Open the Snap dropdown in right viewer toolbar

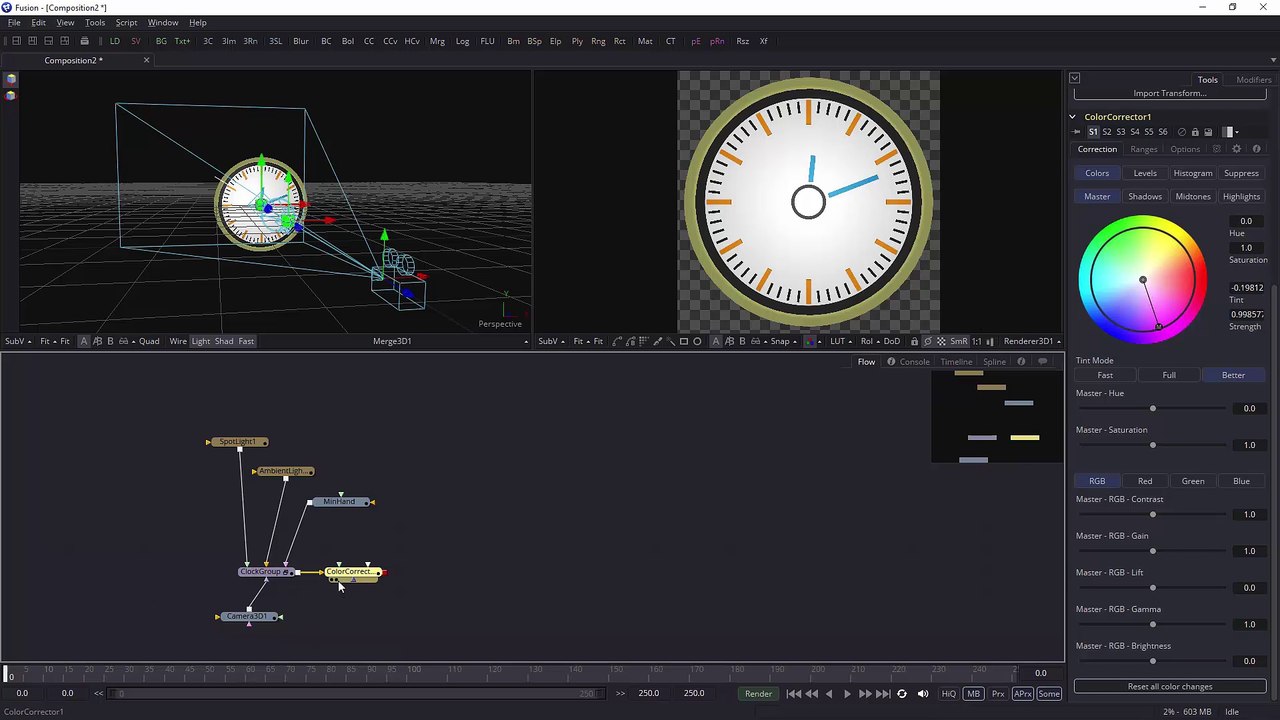coord(782,341)
